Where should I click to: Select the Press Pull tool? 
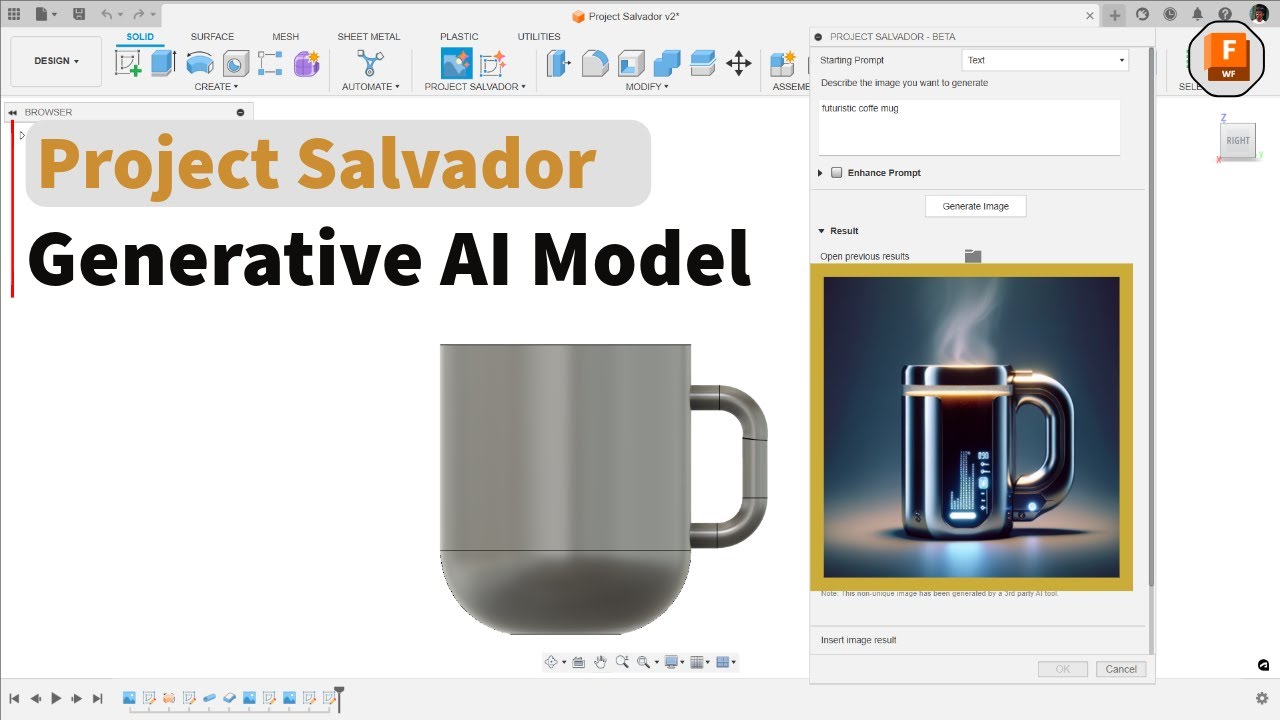[558, 63]
